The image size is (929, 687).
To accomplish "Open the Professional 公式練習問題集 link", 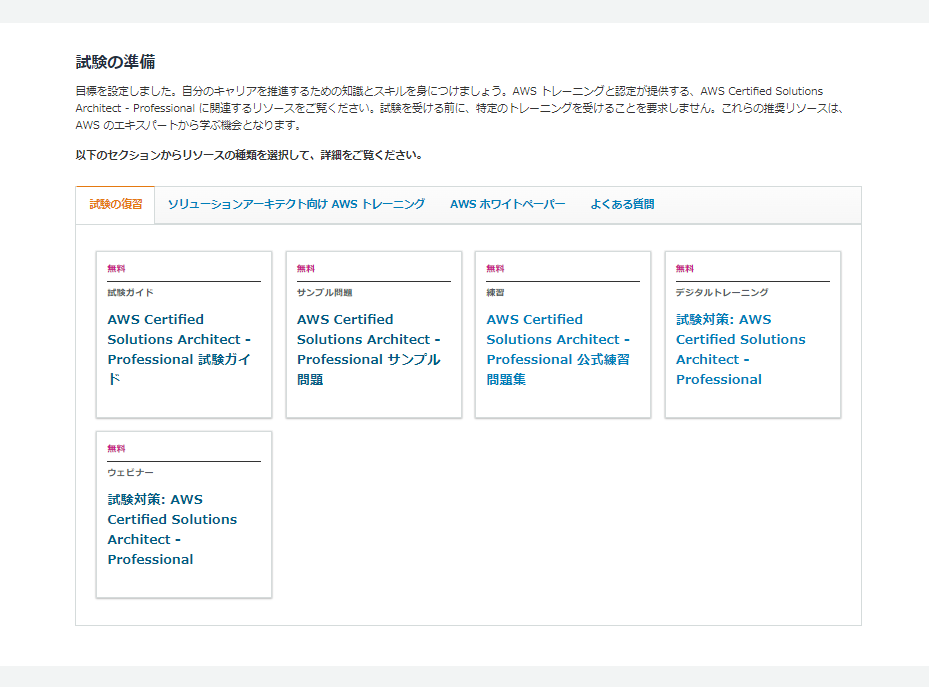I will 558,349.
